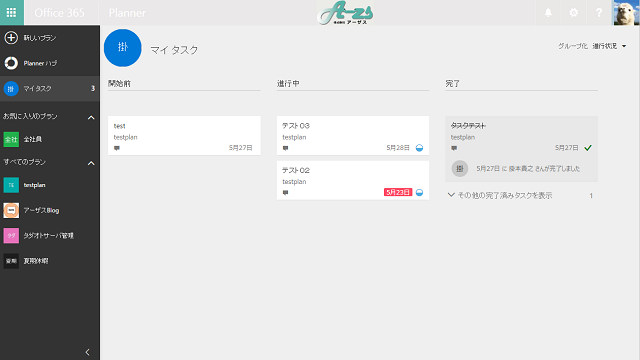Click the green 全社員 plan tile icon
Viewport: 640px width, 360px height.
11,139
